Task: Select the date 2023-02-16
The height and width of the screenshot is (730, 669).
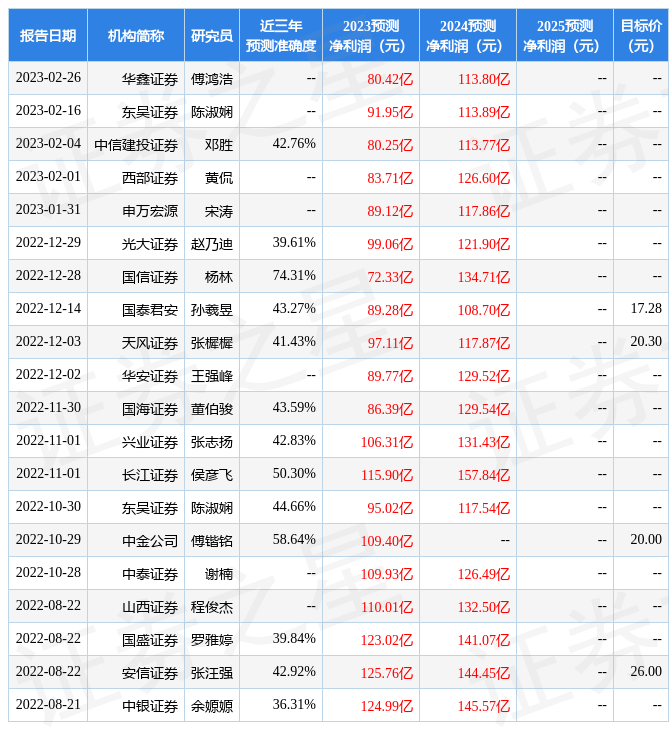Action: [48, 111]
